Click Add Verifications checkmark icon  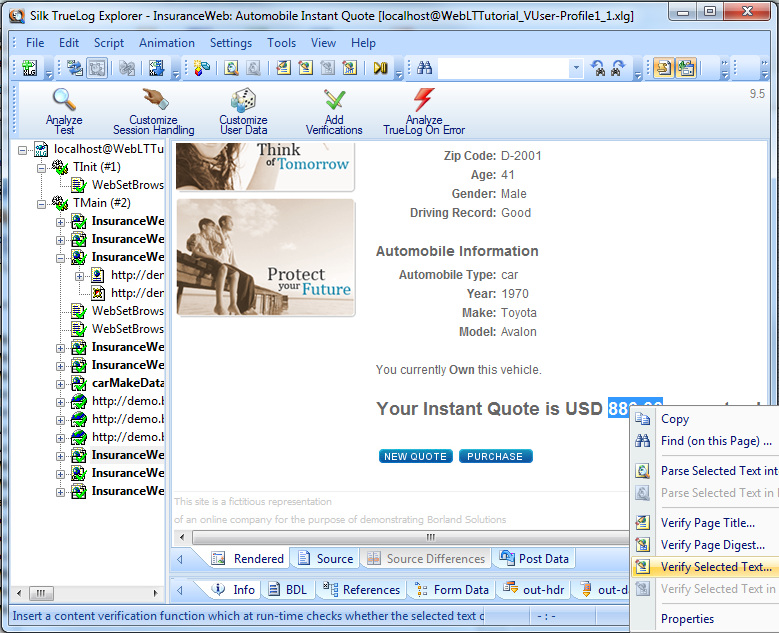pos(334,100)
